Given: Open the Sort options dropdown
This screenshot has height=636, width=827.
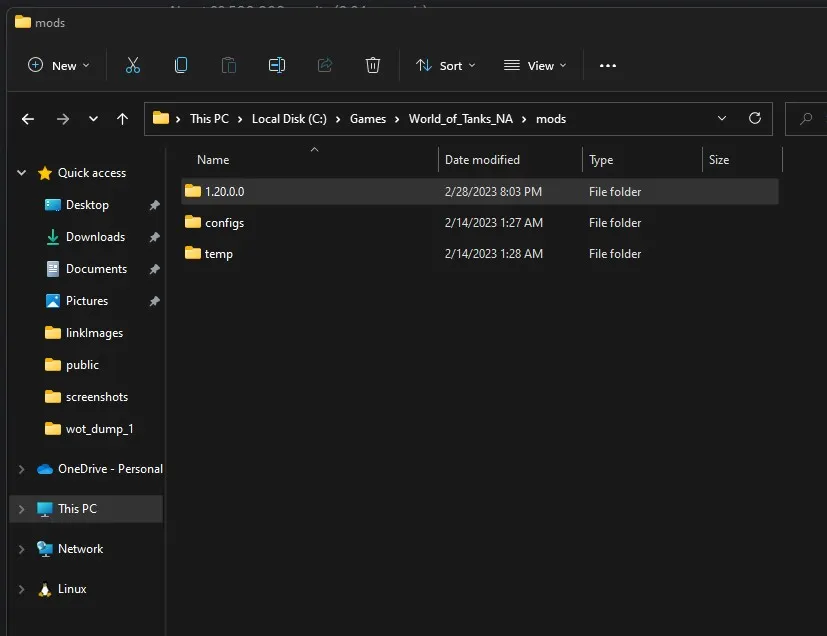Looking at the screenshot, I should pyautogui.click(x=446, y=65).
